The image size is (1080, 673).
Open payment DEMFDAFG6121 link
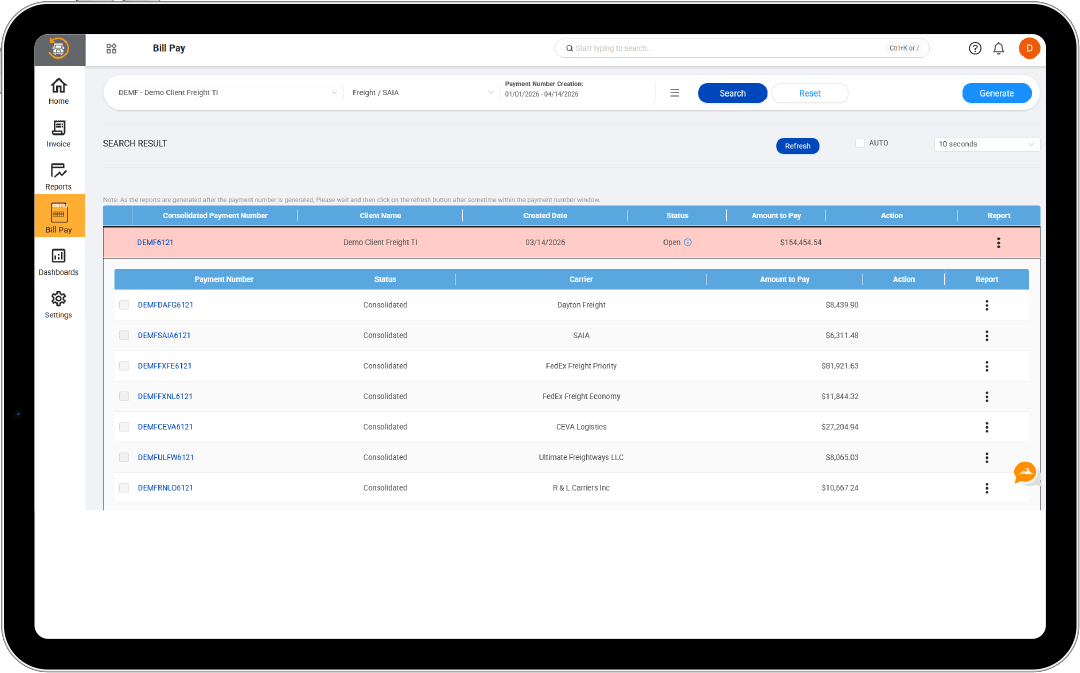tap(165, 304)
